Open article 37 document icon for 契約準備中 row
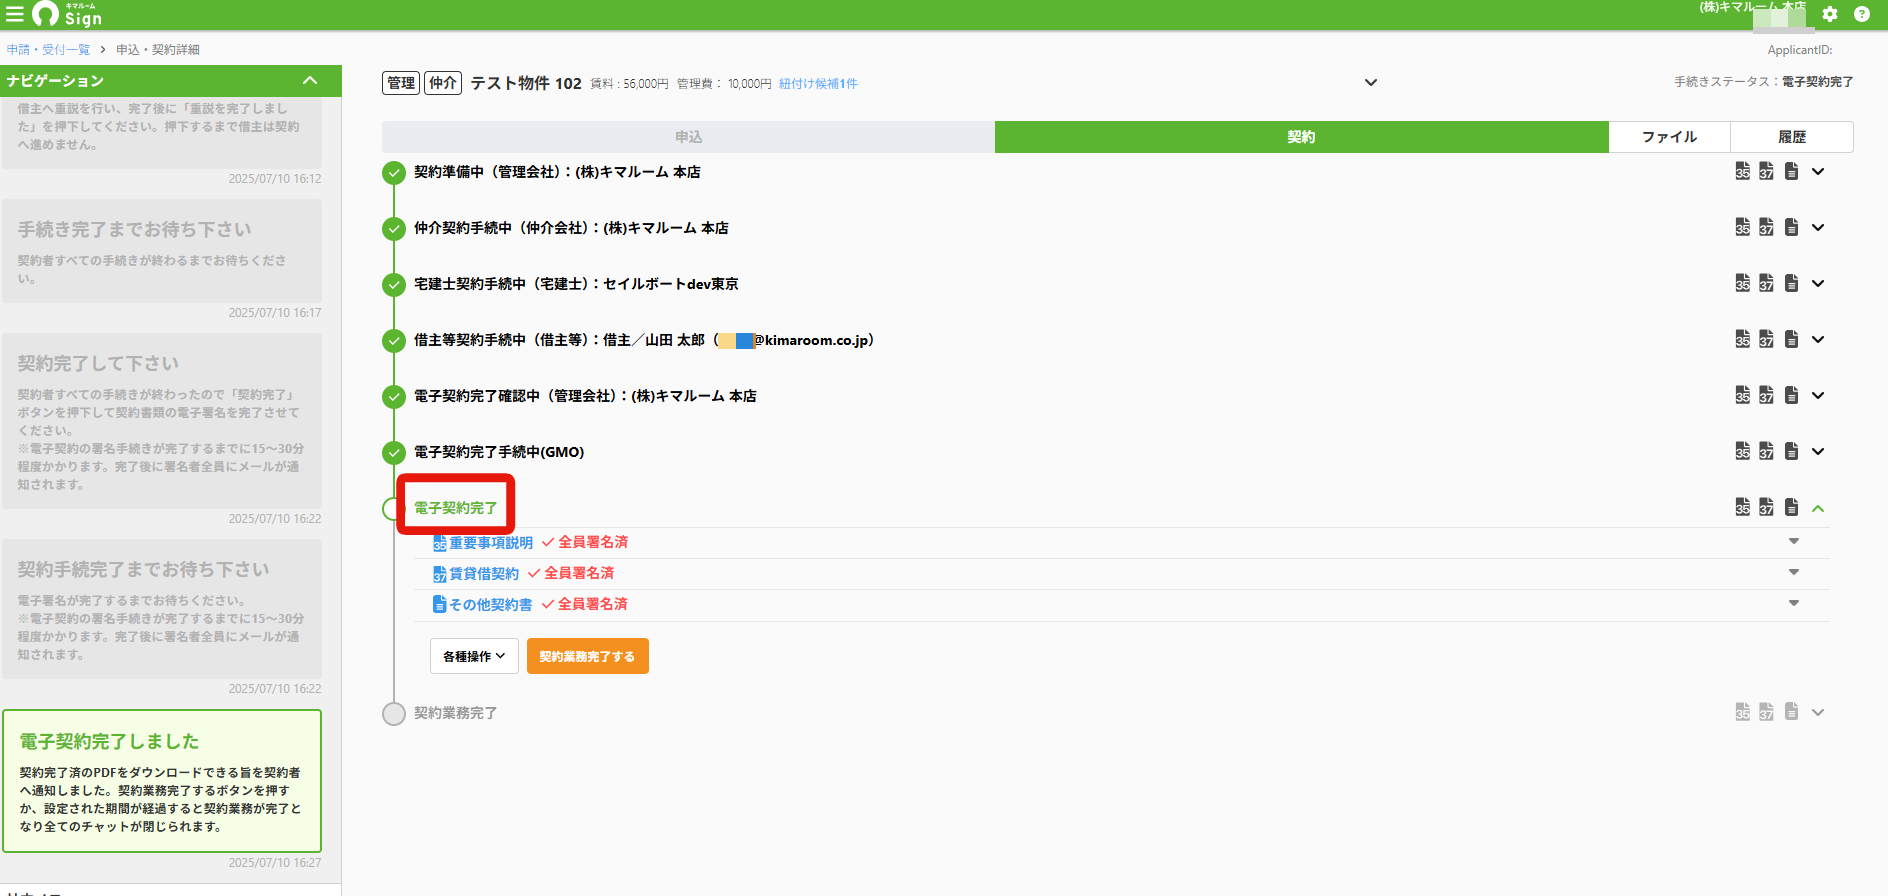The width and height of the screenshot is (1888, 896). coord(1767,171)
